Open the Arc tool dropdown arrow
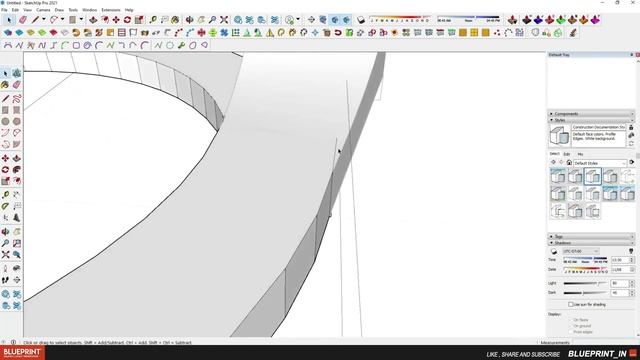 point(62,20)
